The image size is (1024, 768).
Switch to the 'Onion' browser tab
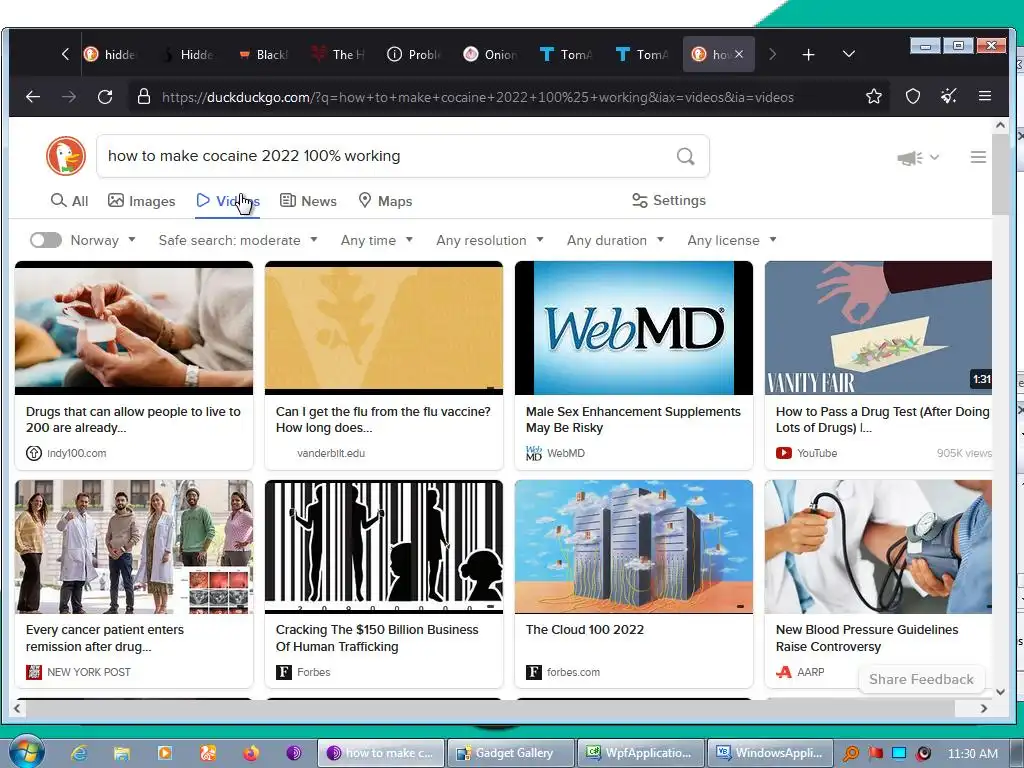(491, 54)
